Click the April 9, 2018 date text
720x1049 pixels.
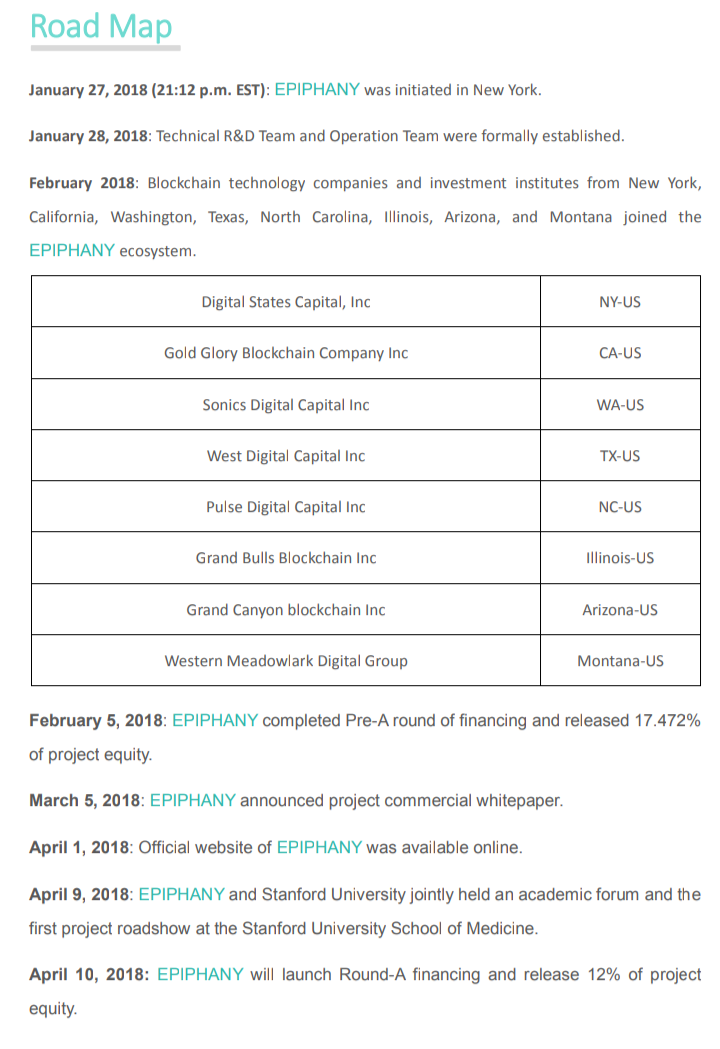coord(79,894)
